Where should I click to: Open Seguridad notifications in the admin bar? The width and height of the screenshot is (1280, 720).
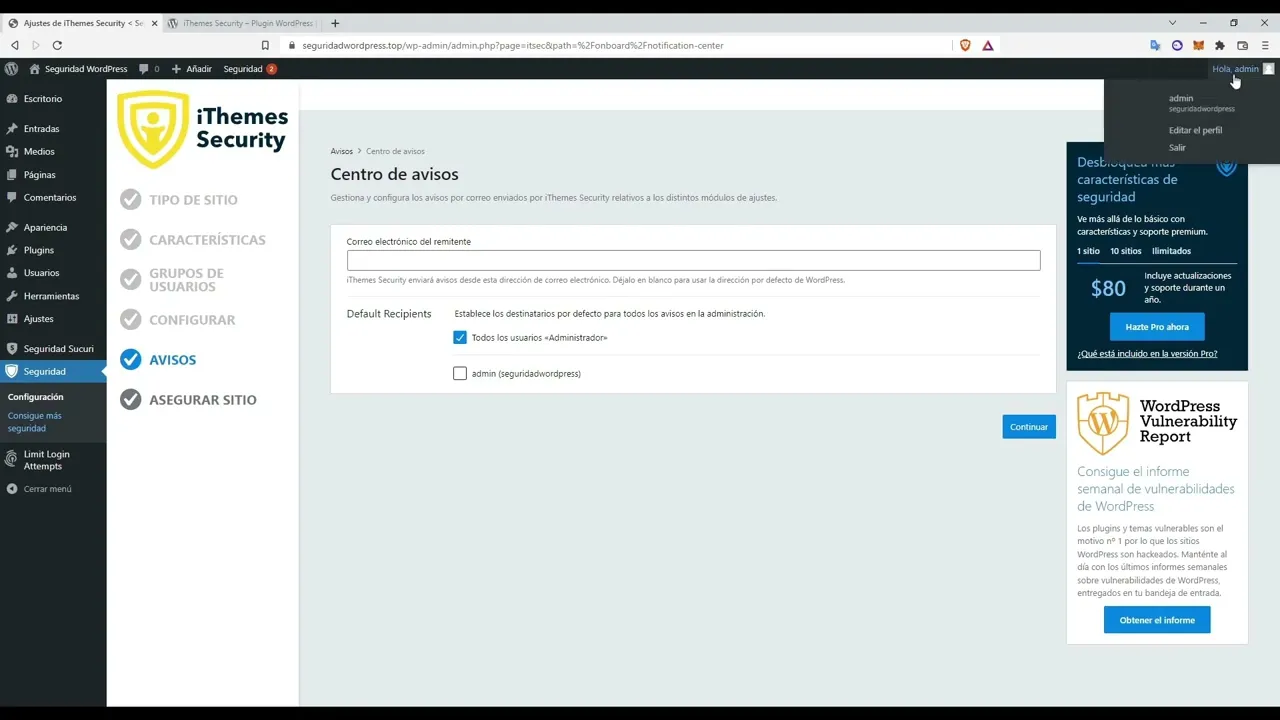250,69
